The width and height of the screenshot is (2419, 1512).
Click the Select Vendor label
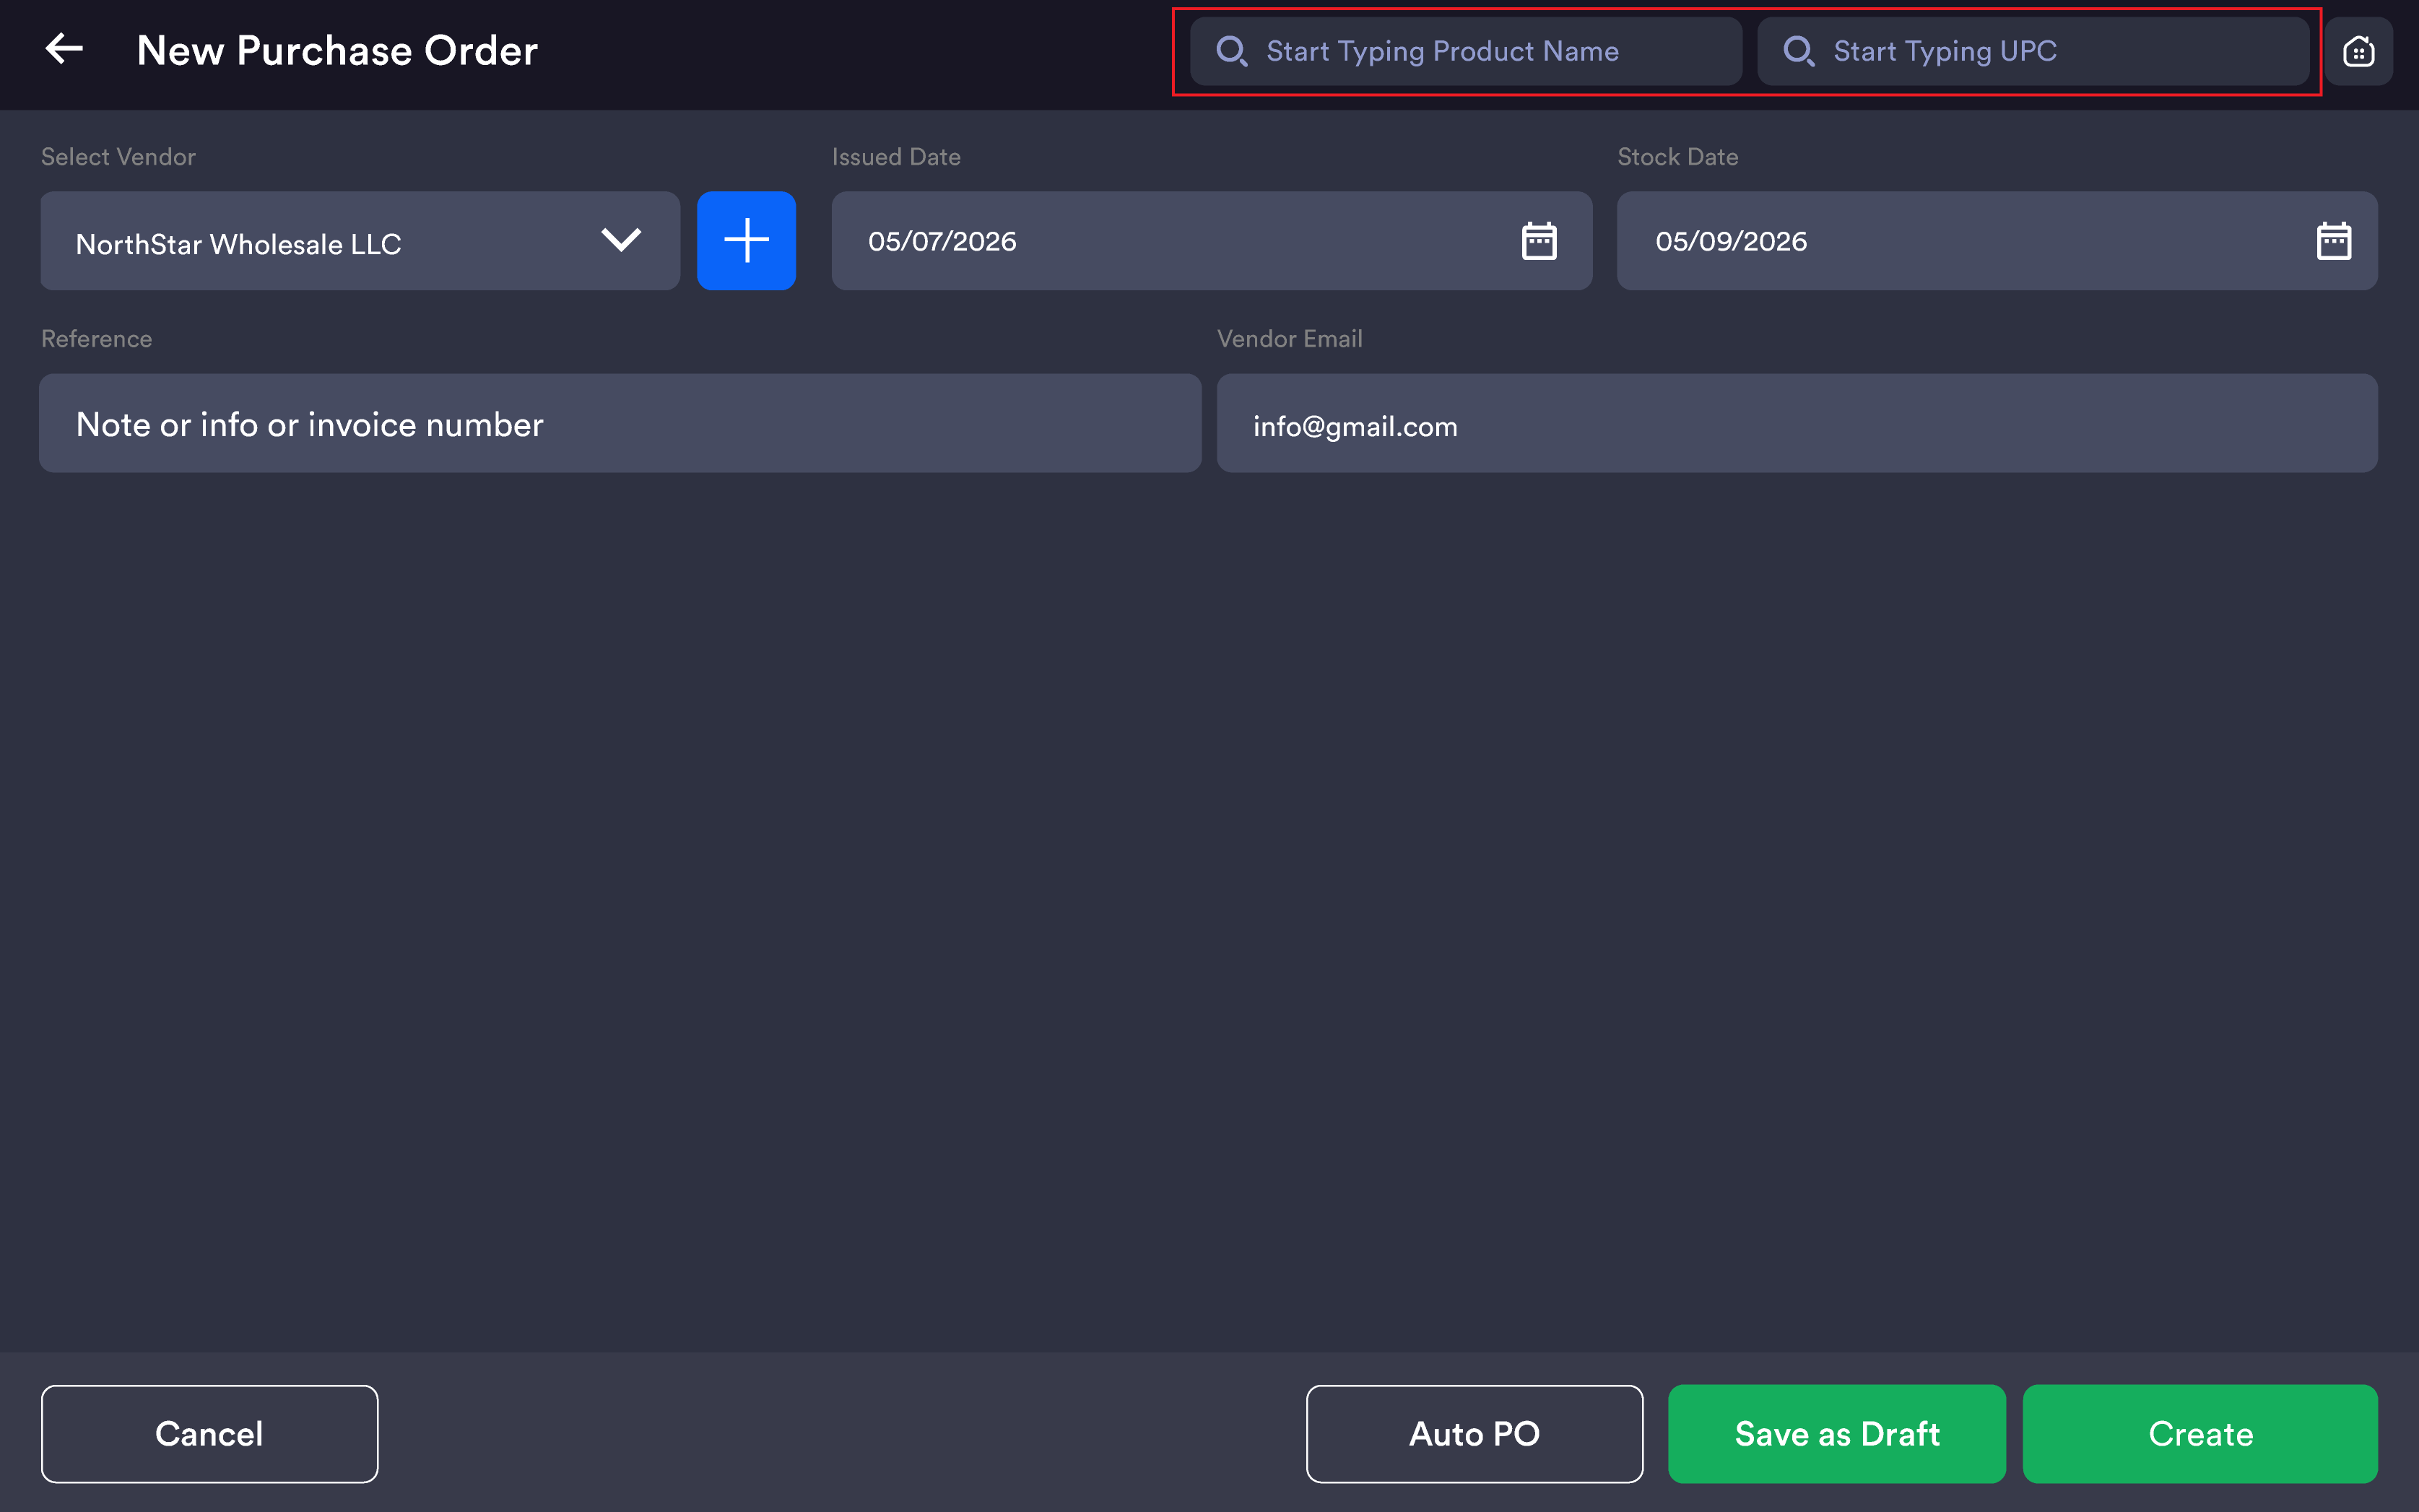[x=118, y=157]
